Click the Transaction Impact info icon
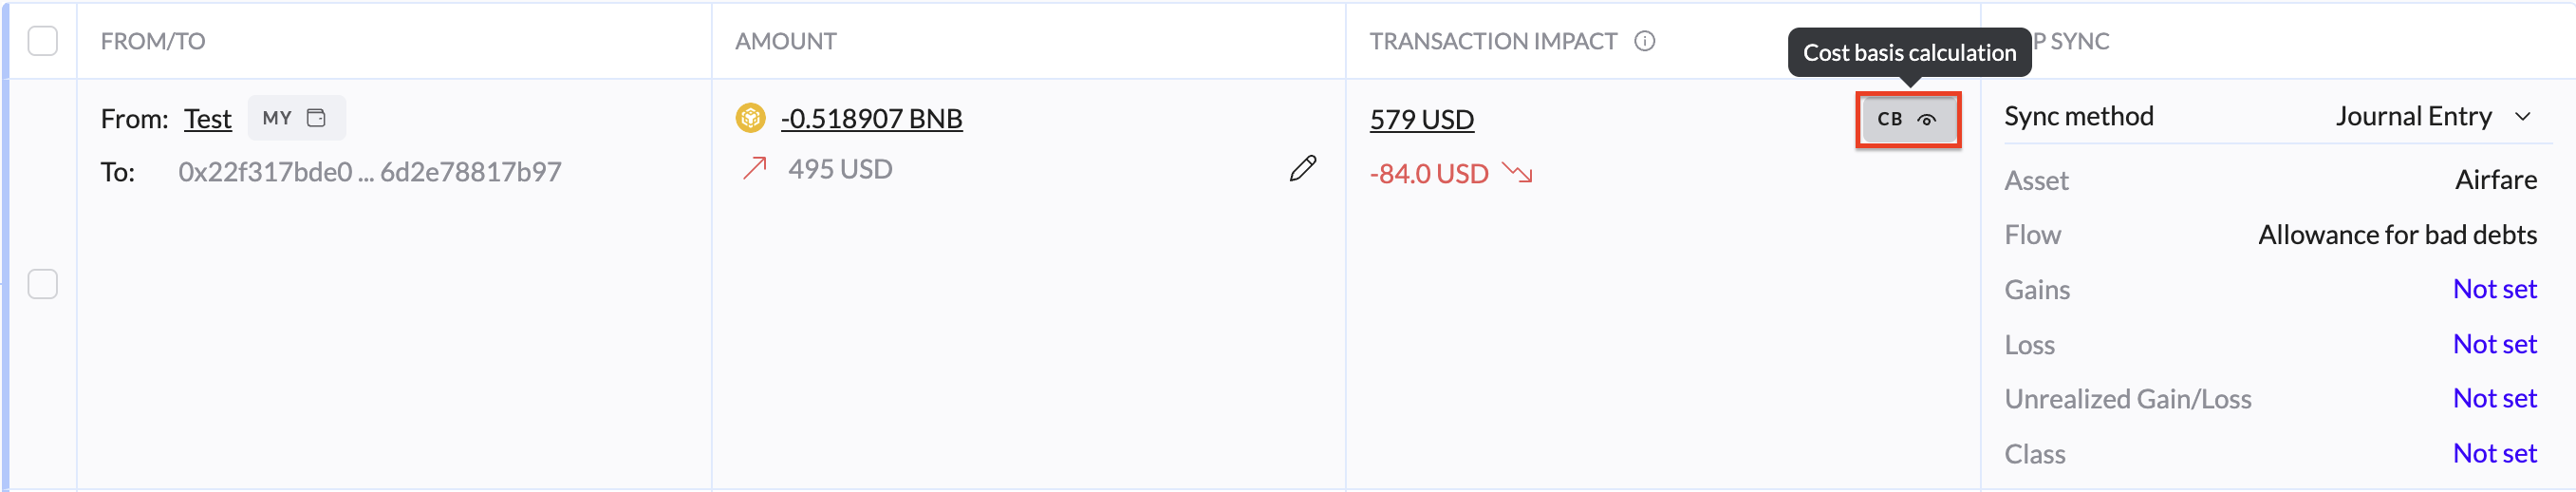2576x492 pixels. (x=1645, y=41)
